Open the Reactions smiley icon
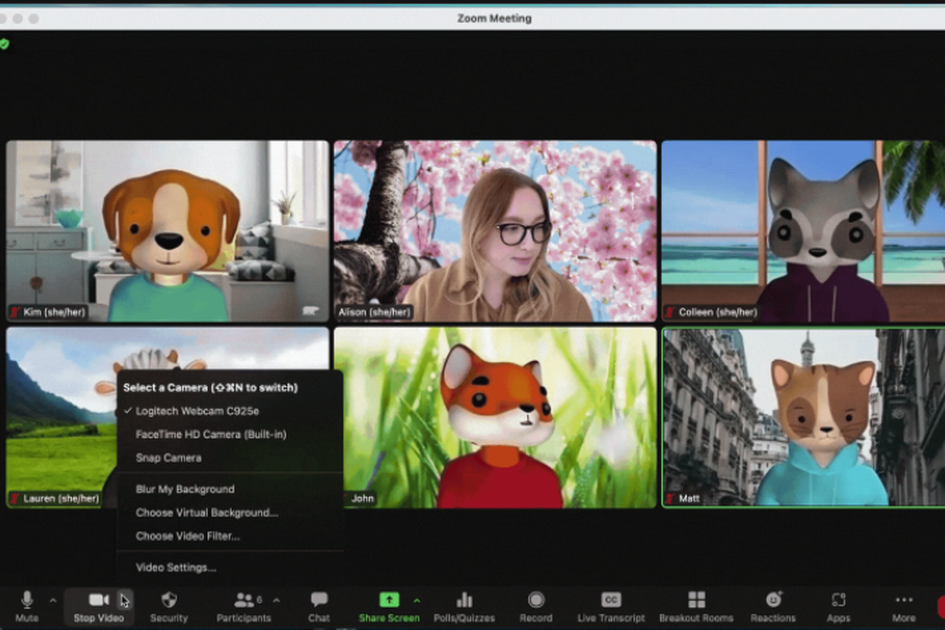This screenshot has height=630, width=945. [x=773, y=600]
